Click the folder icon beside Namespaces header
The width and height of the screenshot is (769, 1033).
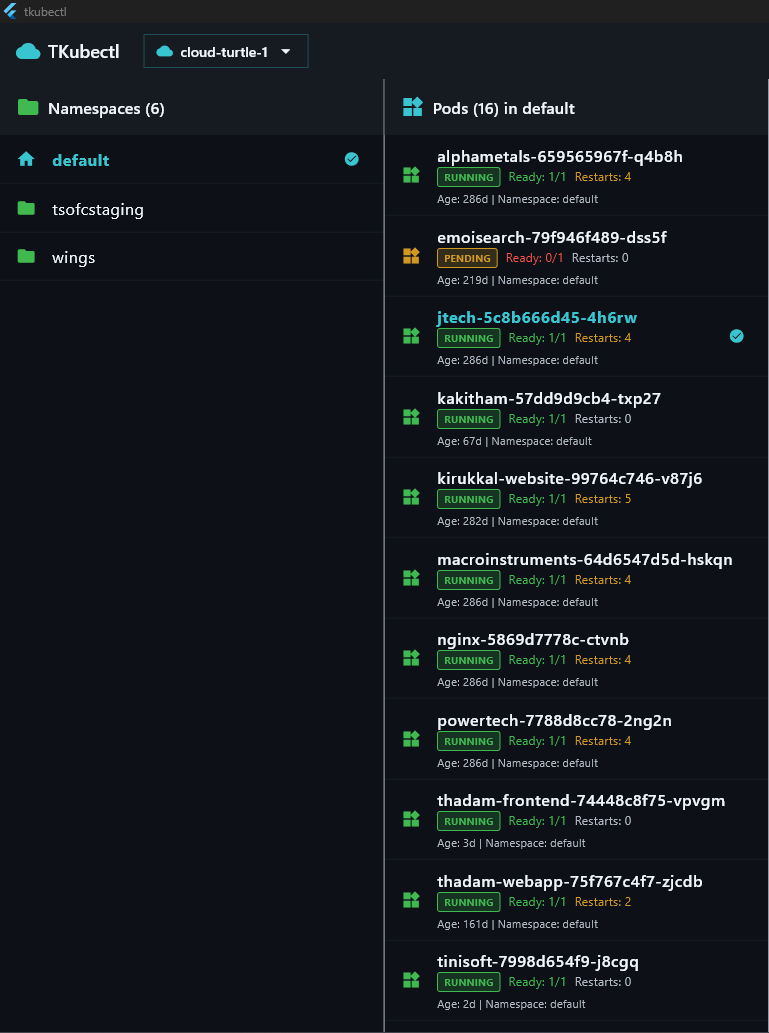click(27, 107)
